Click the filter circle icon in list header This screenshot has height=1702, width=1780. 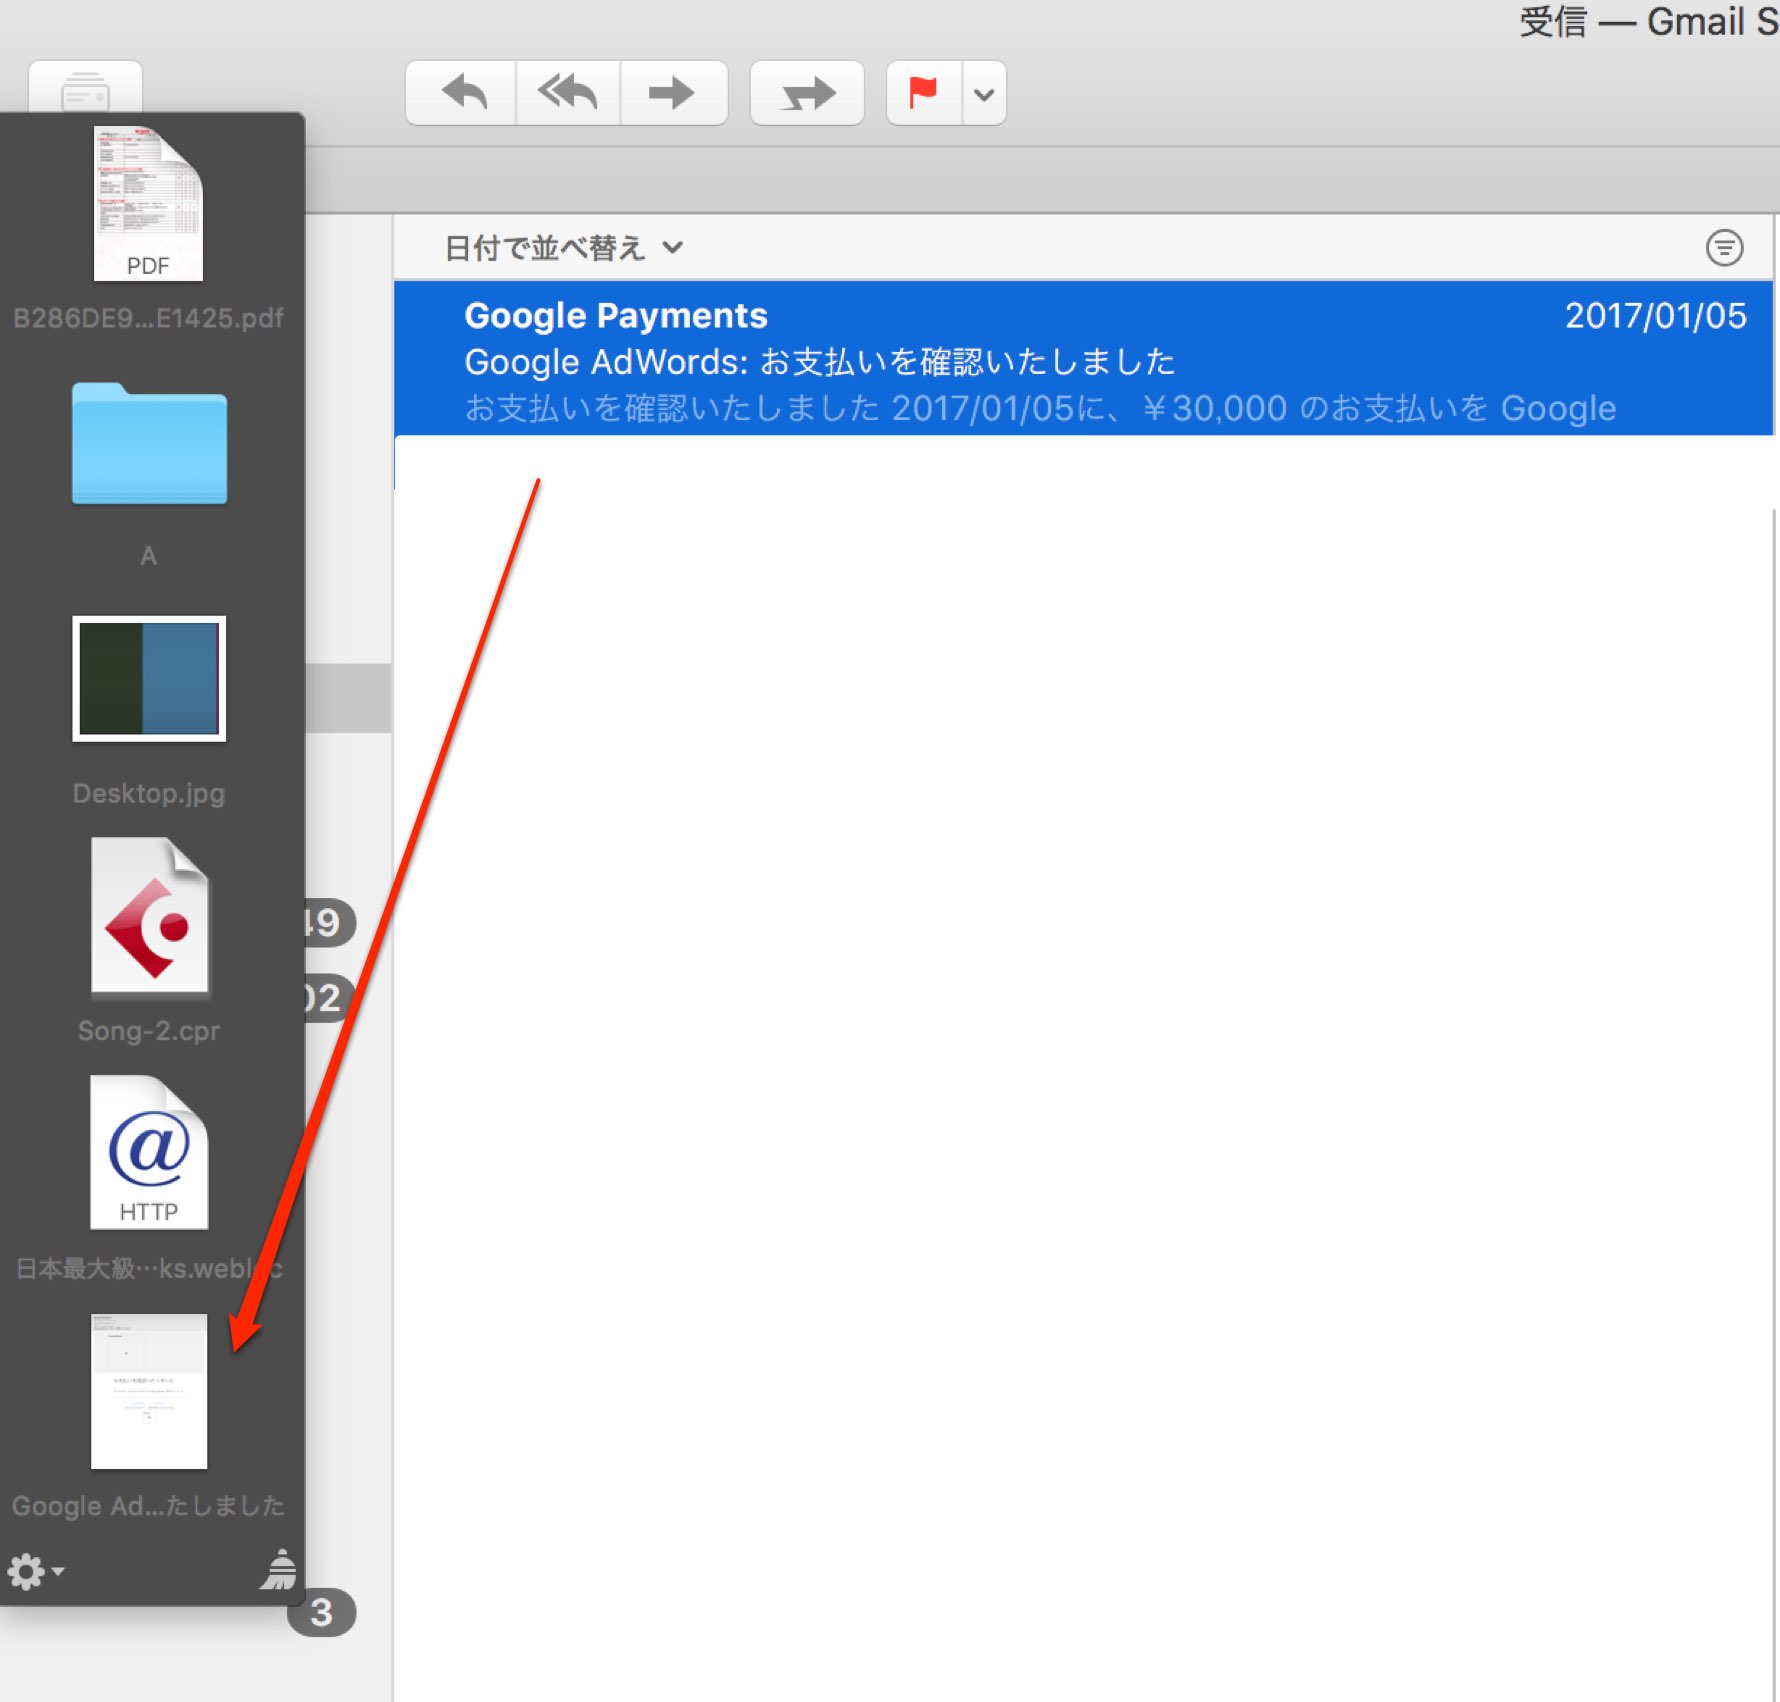[x=1724, y=247]
